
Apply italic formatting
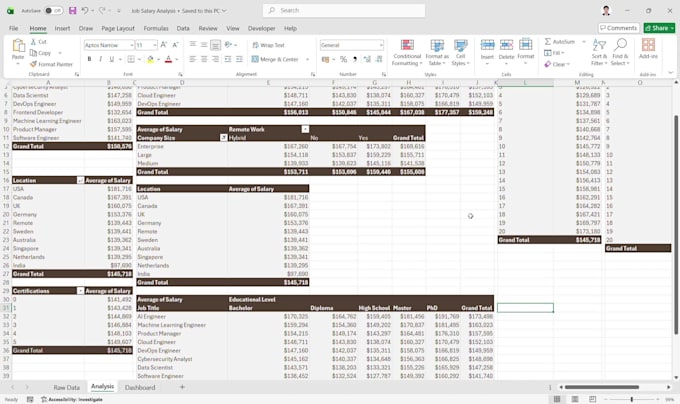click(100, 59)
